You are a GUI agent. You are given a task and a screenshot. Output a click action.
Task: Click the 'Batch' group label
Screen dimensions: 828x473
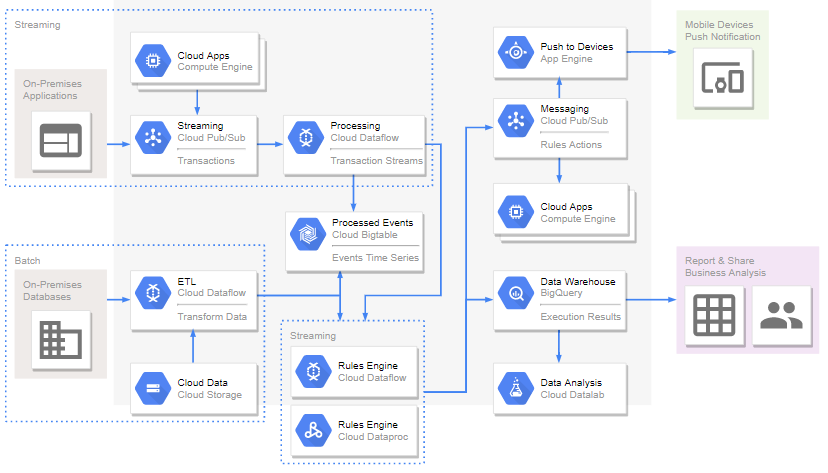[27, 260]
